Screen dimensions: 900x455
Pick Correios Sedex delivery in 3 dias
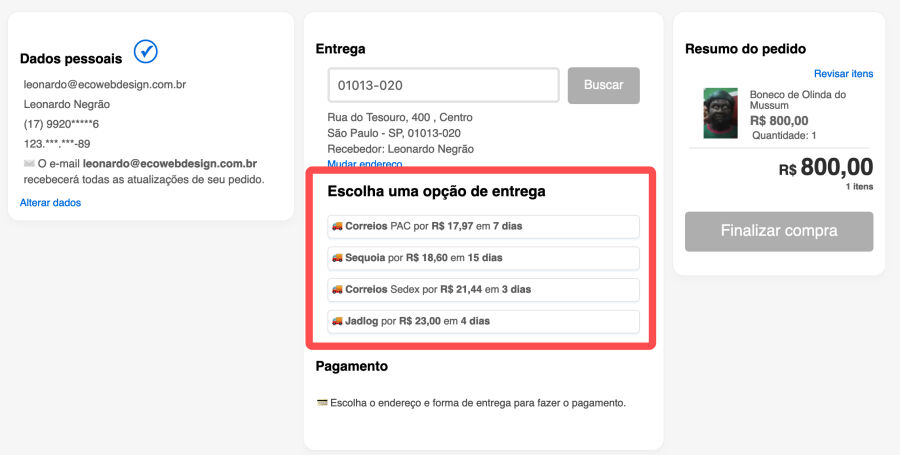point(483,290)
